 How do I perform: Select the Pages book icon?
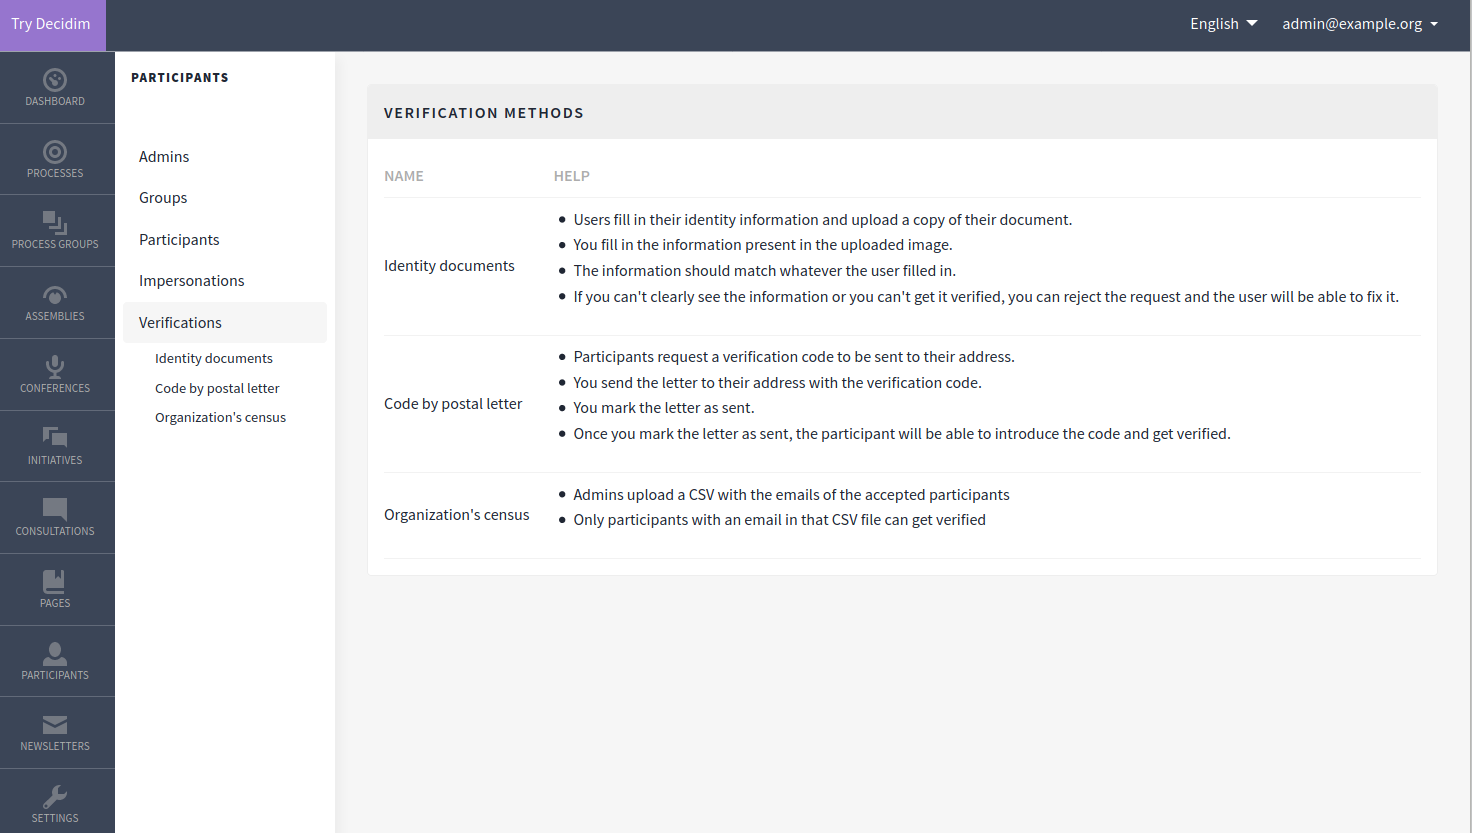[x=55, y=582]
